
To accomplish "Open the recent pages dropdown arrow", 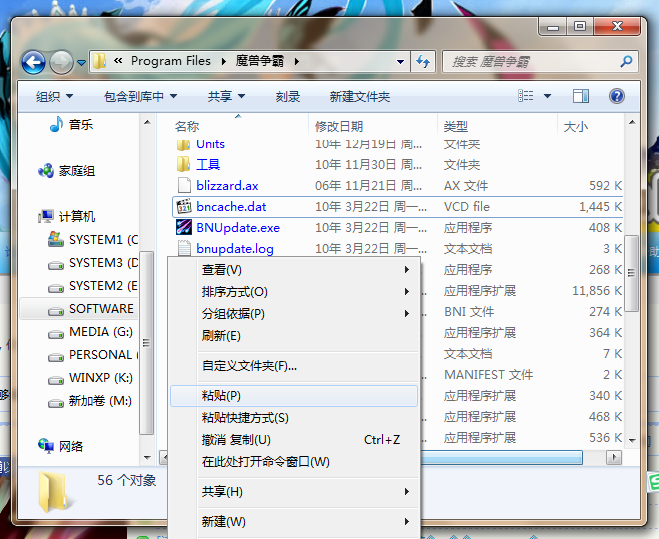I will 82,63.
